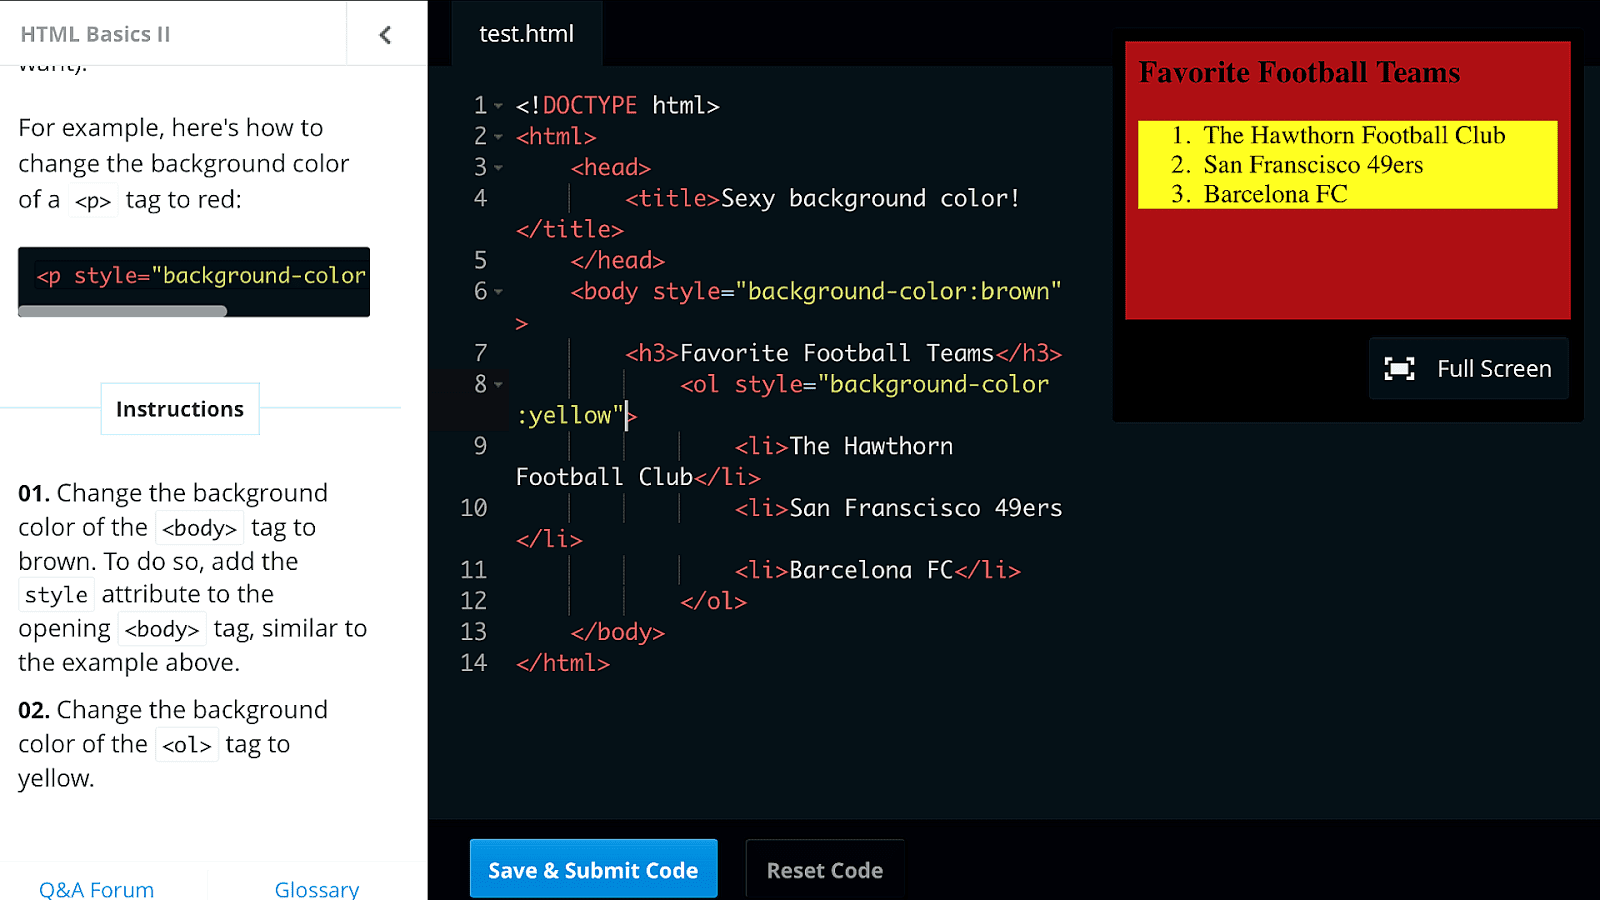Open the Glossary link
1600x900 pixels.
click(316, 889)
